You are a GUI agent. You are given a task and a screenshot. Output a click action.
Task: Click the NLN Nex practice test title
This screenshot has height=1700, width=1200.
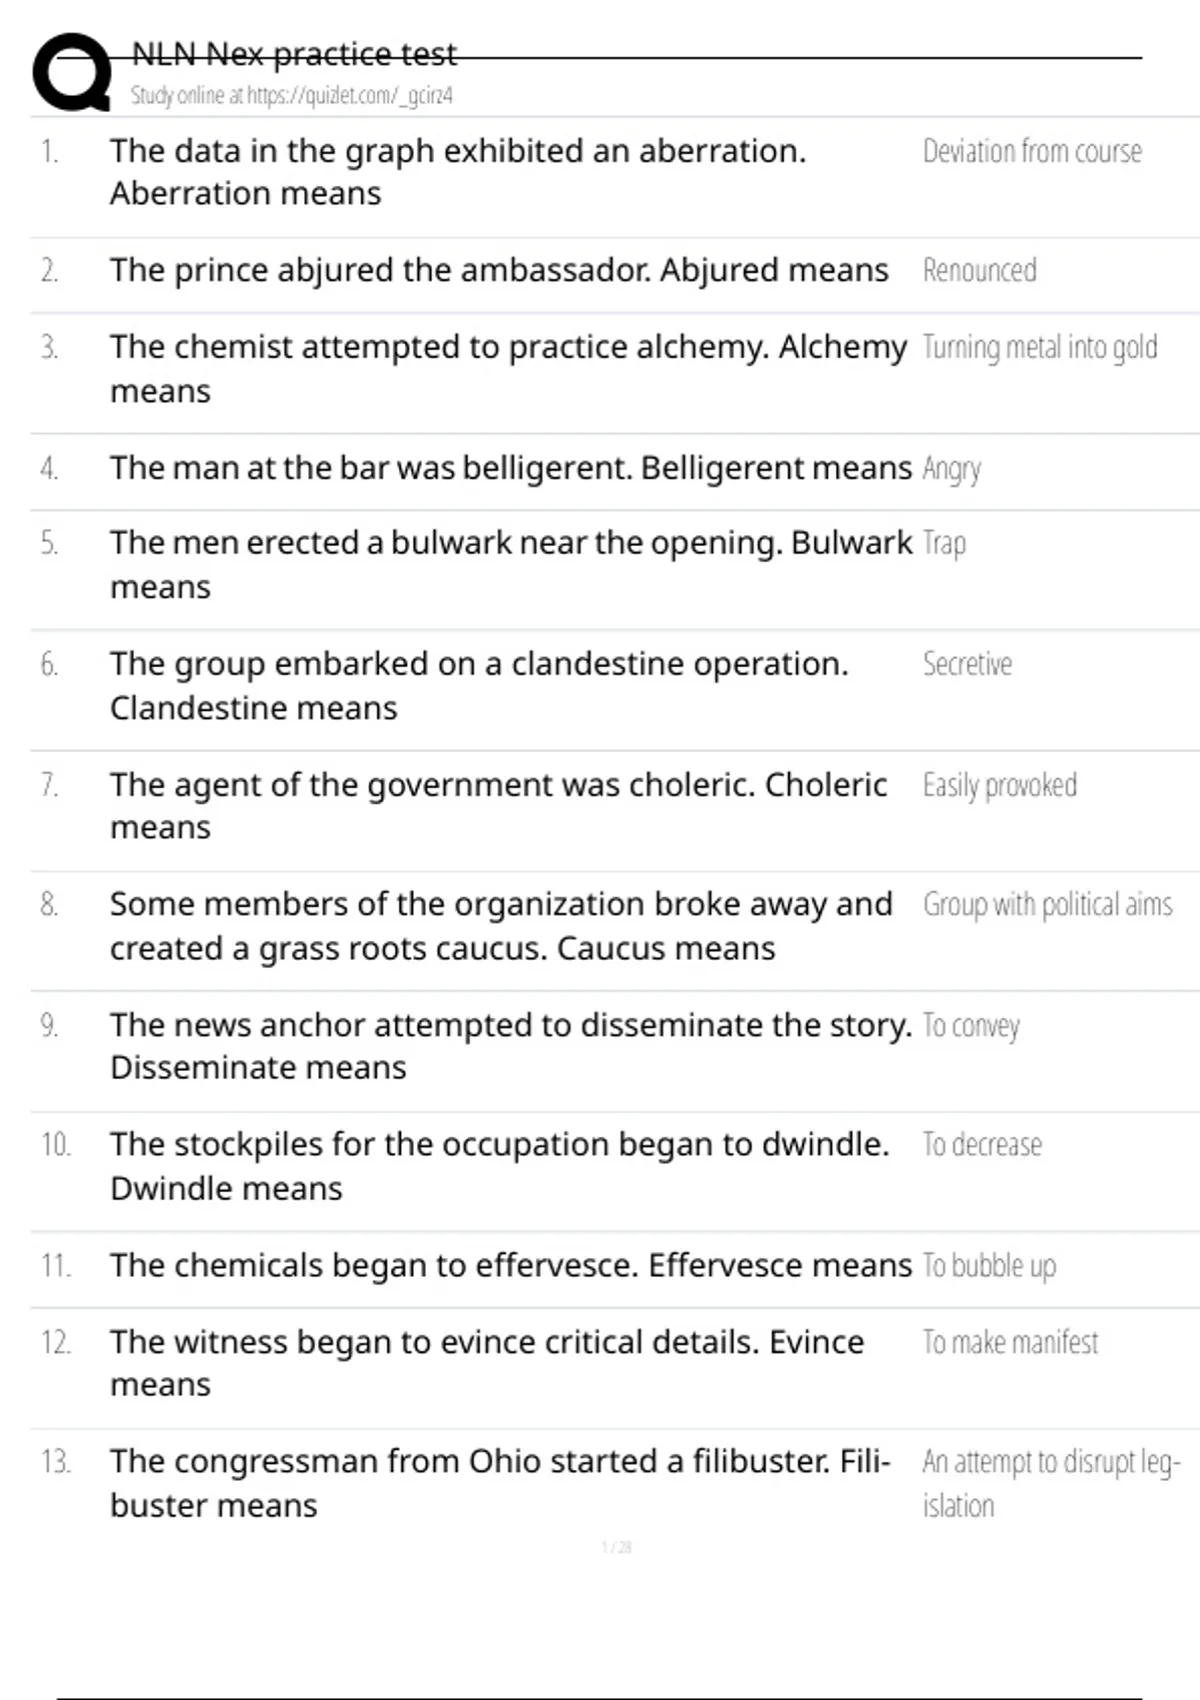(294, 54)
